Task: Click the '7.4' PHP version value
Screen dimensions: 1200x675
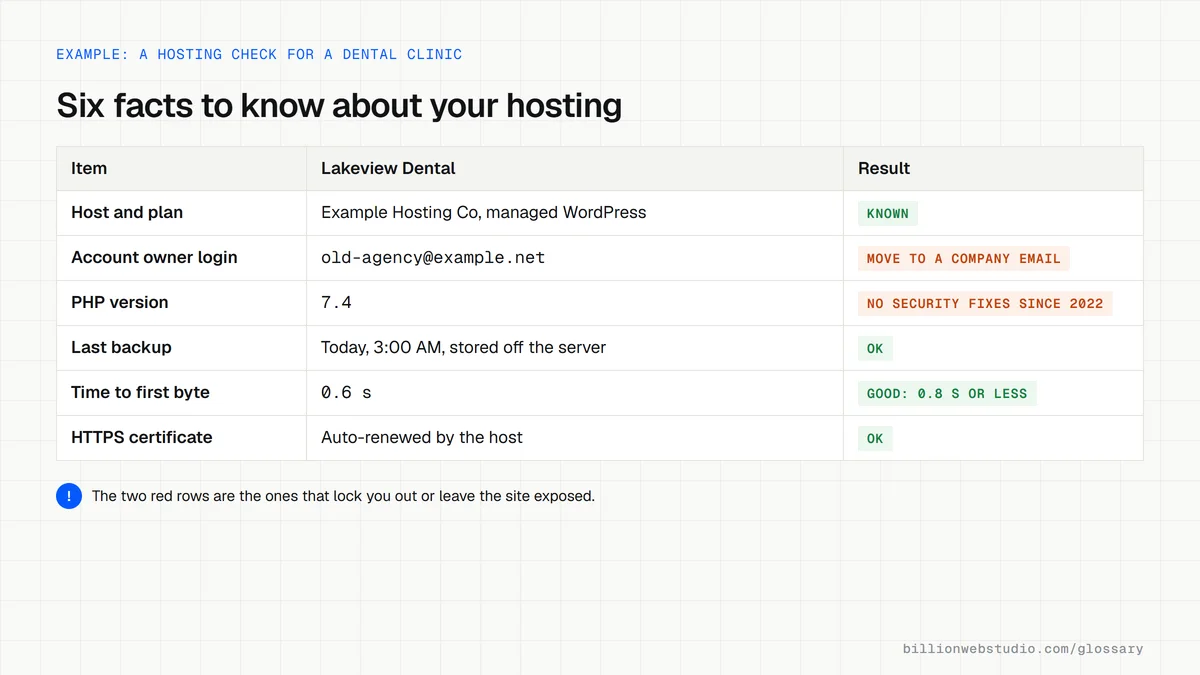Action: click(336, 302)
